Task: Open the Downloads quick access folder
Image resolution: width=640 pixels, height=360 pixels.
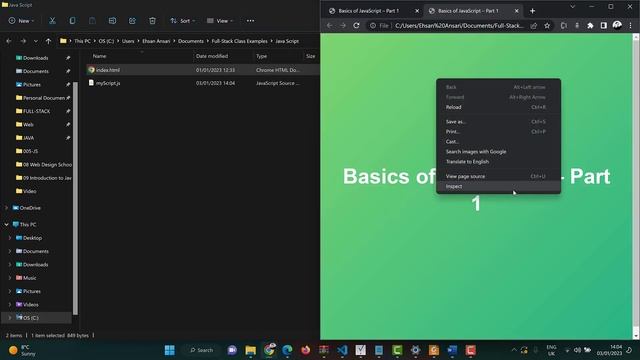Action: (x=36, y=58)
